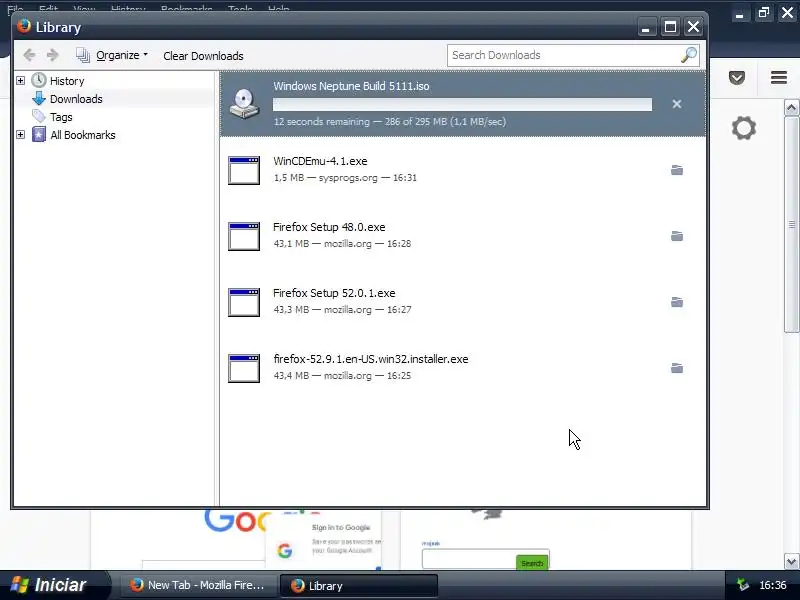
Task: Click the magnifier icon in Search Downloads
Action: pos(689,55)
